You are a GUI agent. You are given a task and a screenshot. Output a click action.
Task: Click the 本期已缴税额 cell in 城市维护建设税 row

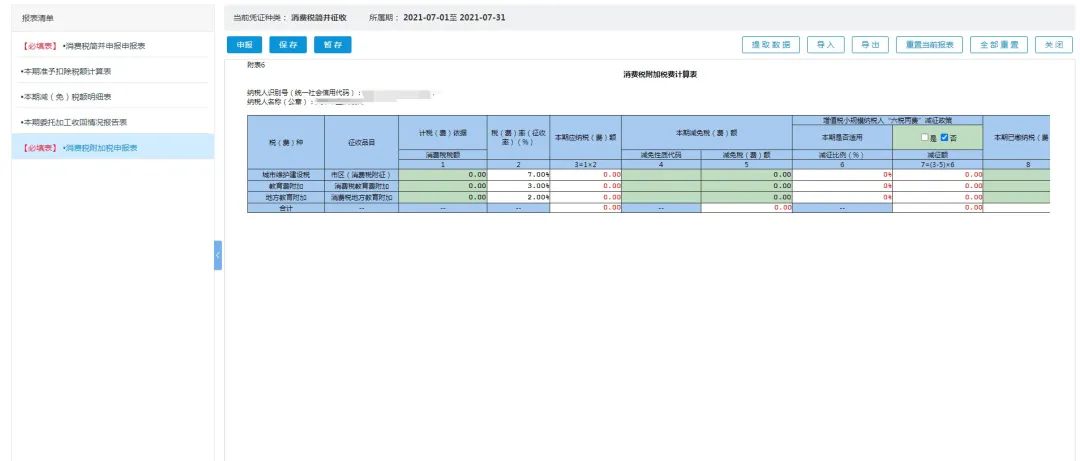[x=1017, y=175]
